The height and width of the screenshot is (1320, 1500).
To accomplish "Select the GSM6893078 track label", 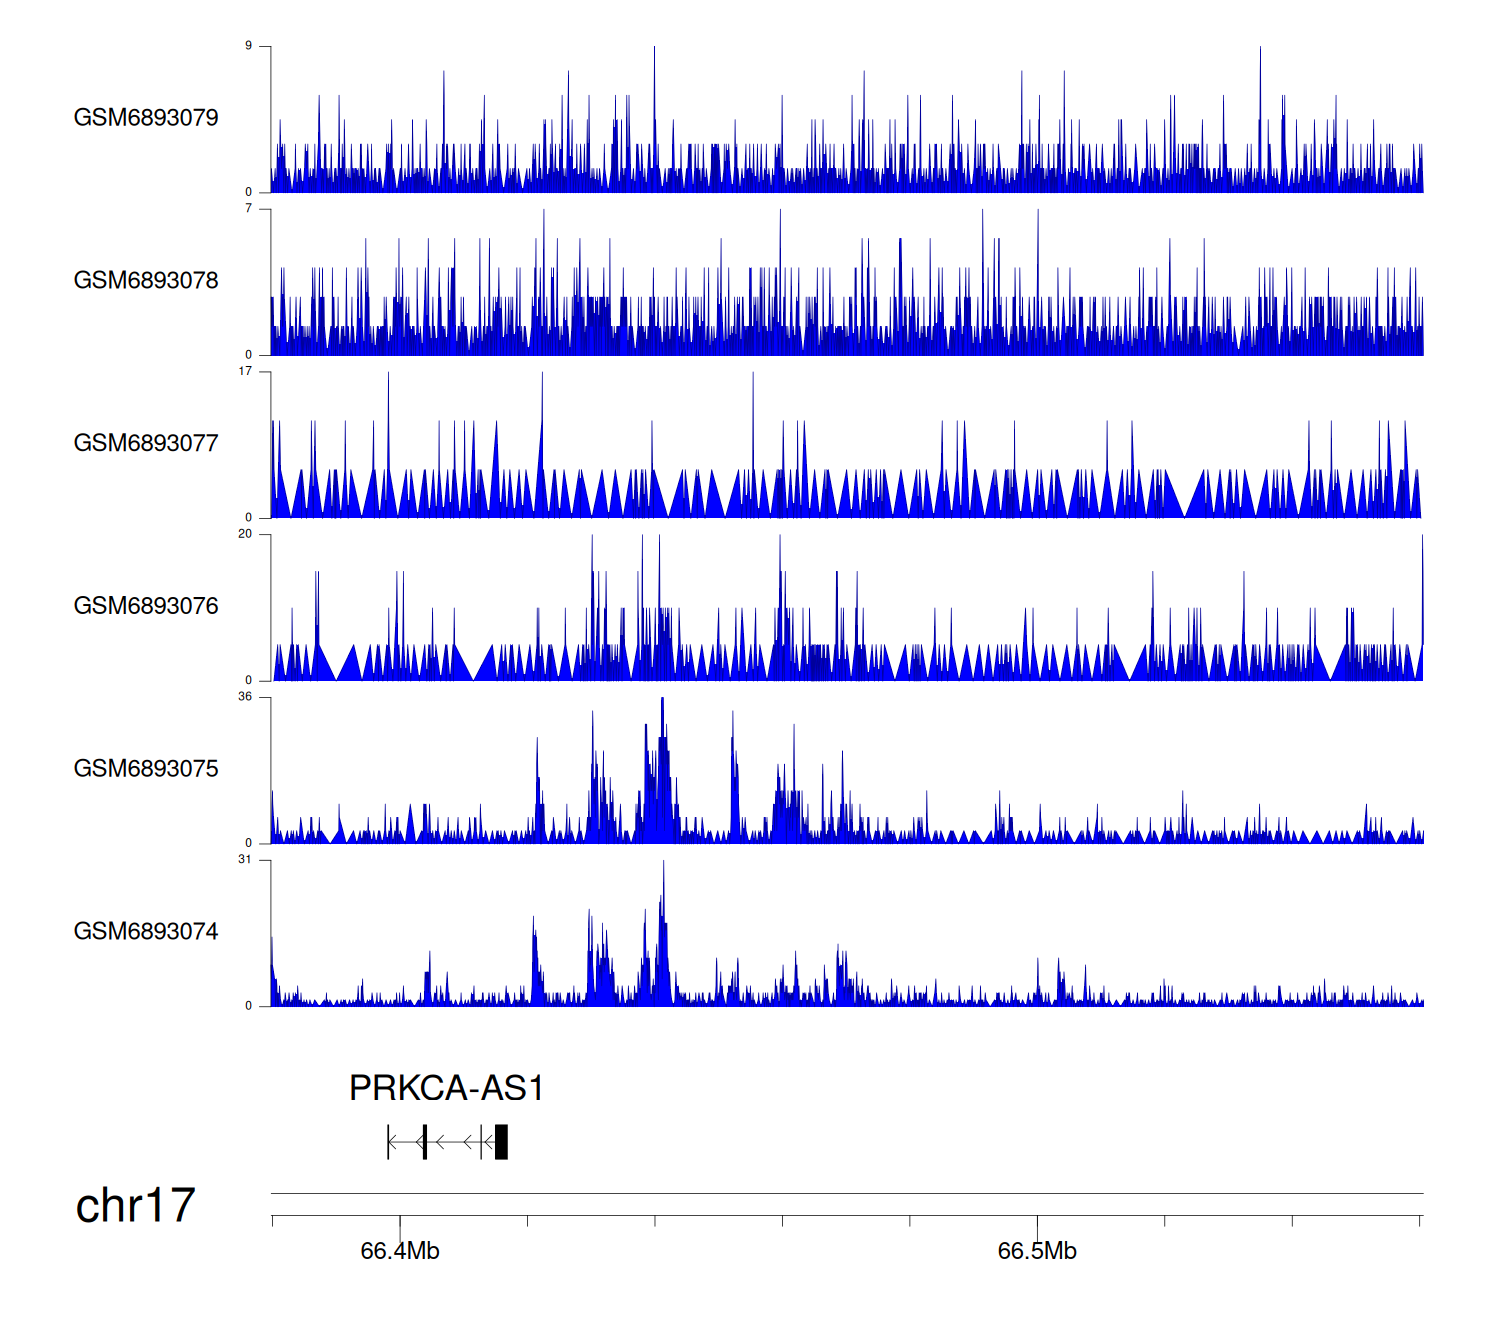I will click(x=146, y=281).
